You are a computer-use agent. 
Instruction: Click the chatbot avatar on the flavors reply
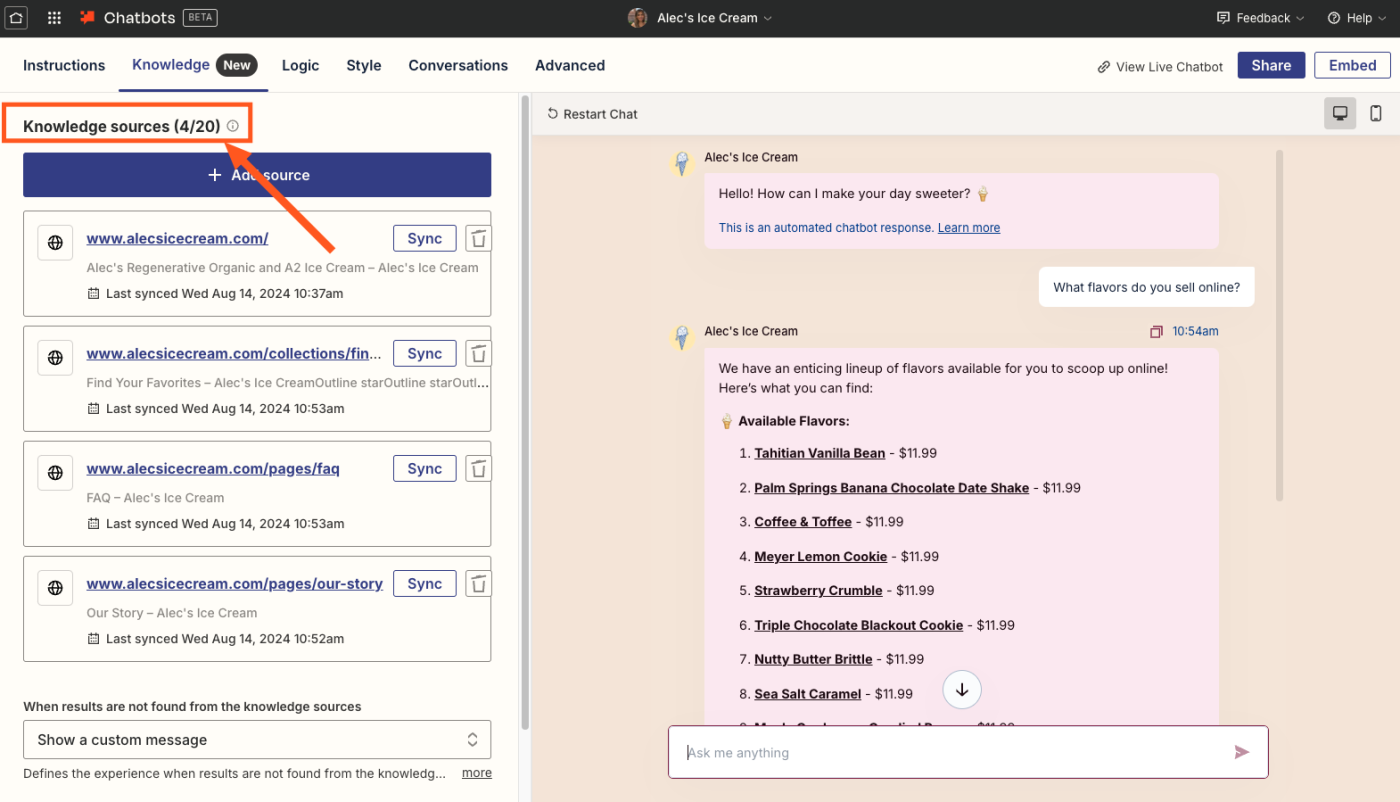(683, 338)
